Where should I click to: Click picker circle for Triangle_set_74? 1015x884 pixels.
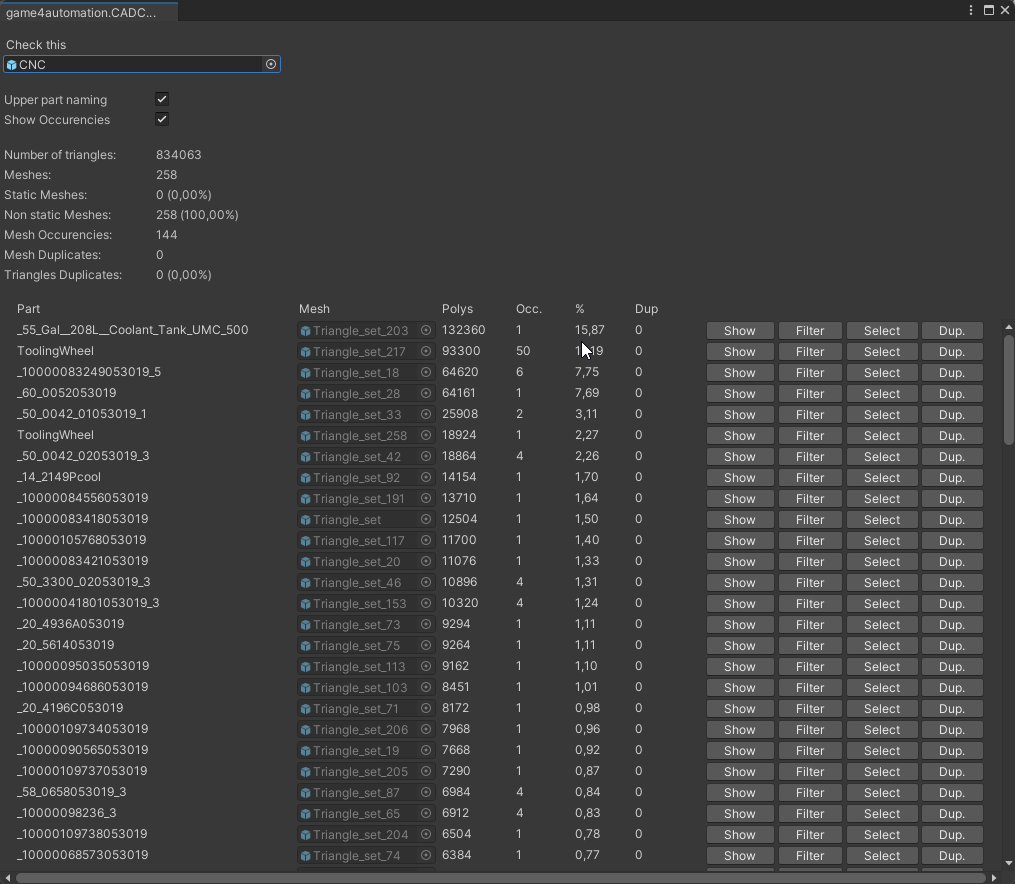(x=426, y=855)
